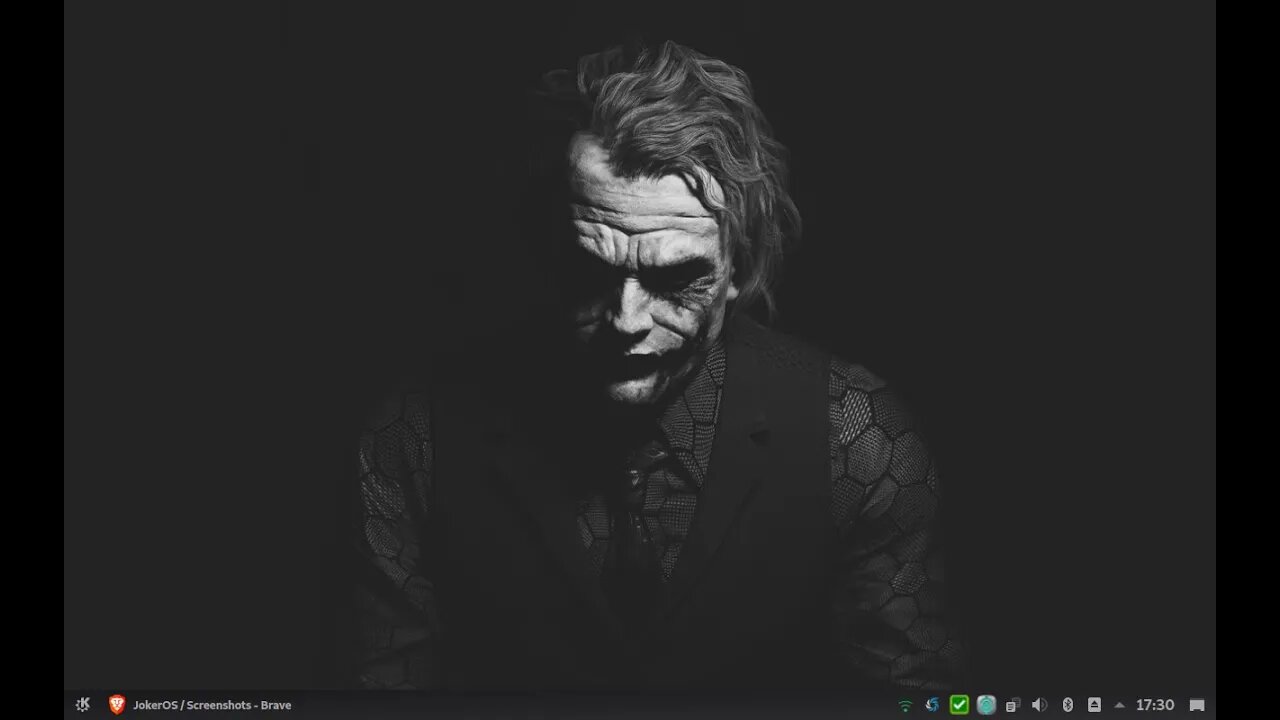The width and height of the screenshot is (1280, 720).
Task: Click the blue swirl tray icon
Action: [932, 705]
